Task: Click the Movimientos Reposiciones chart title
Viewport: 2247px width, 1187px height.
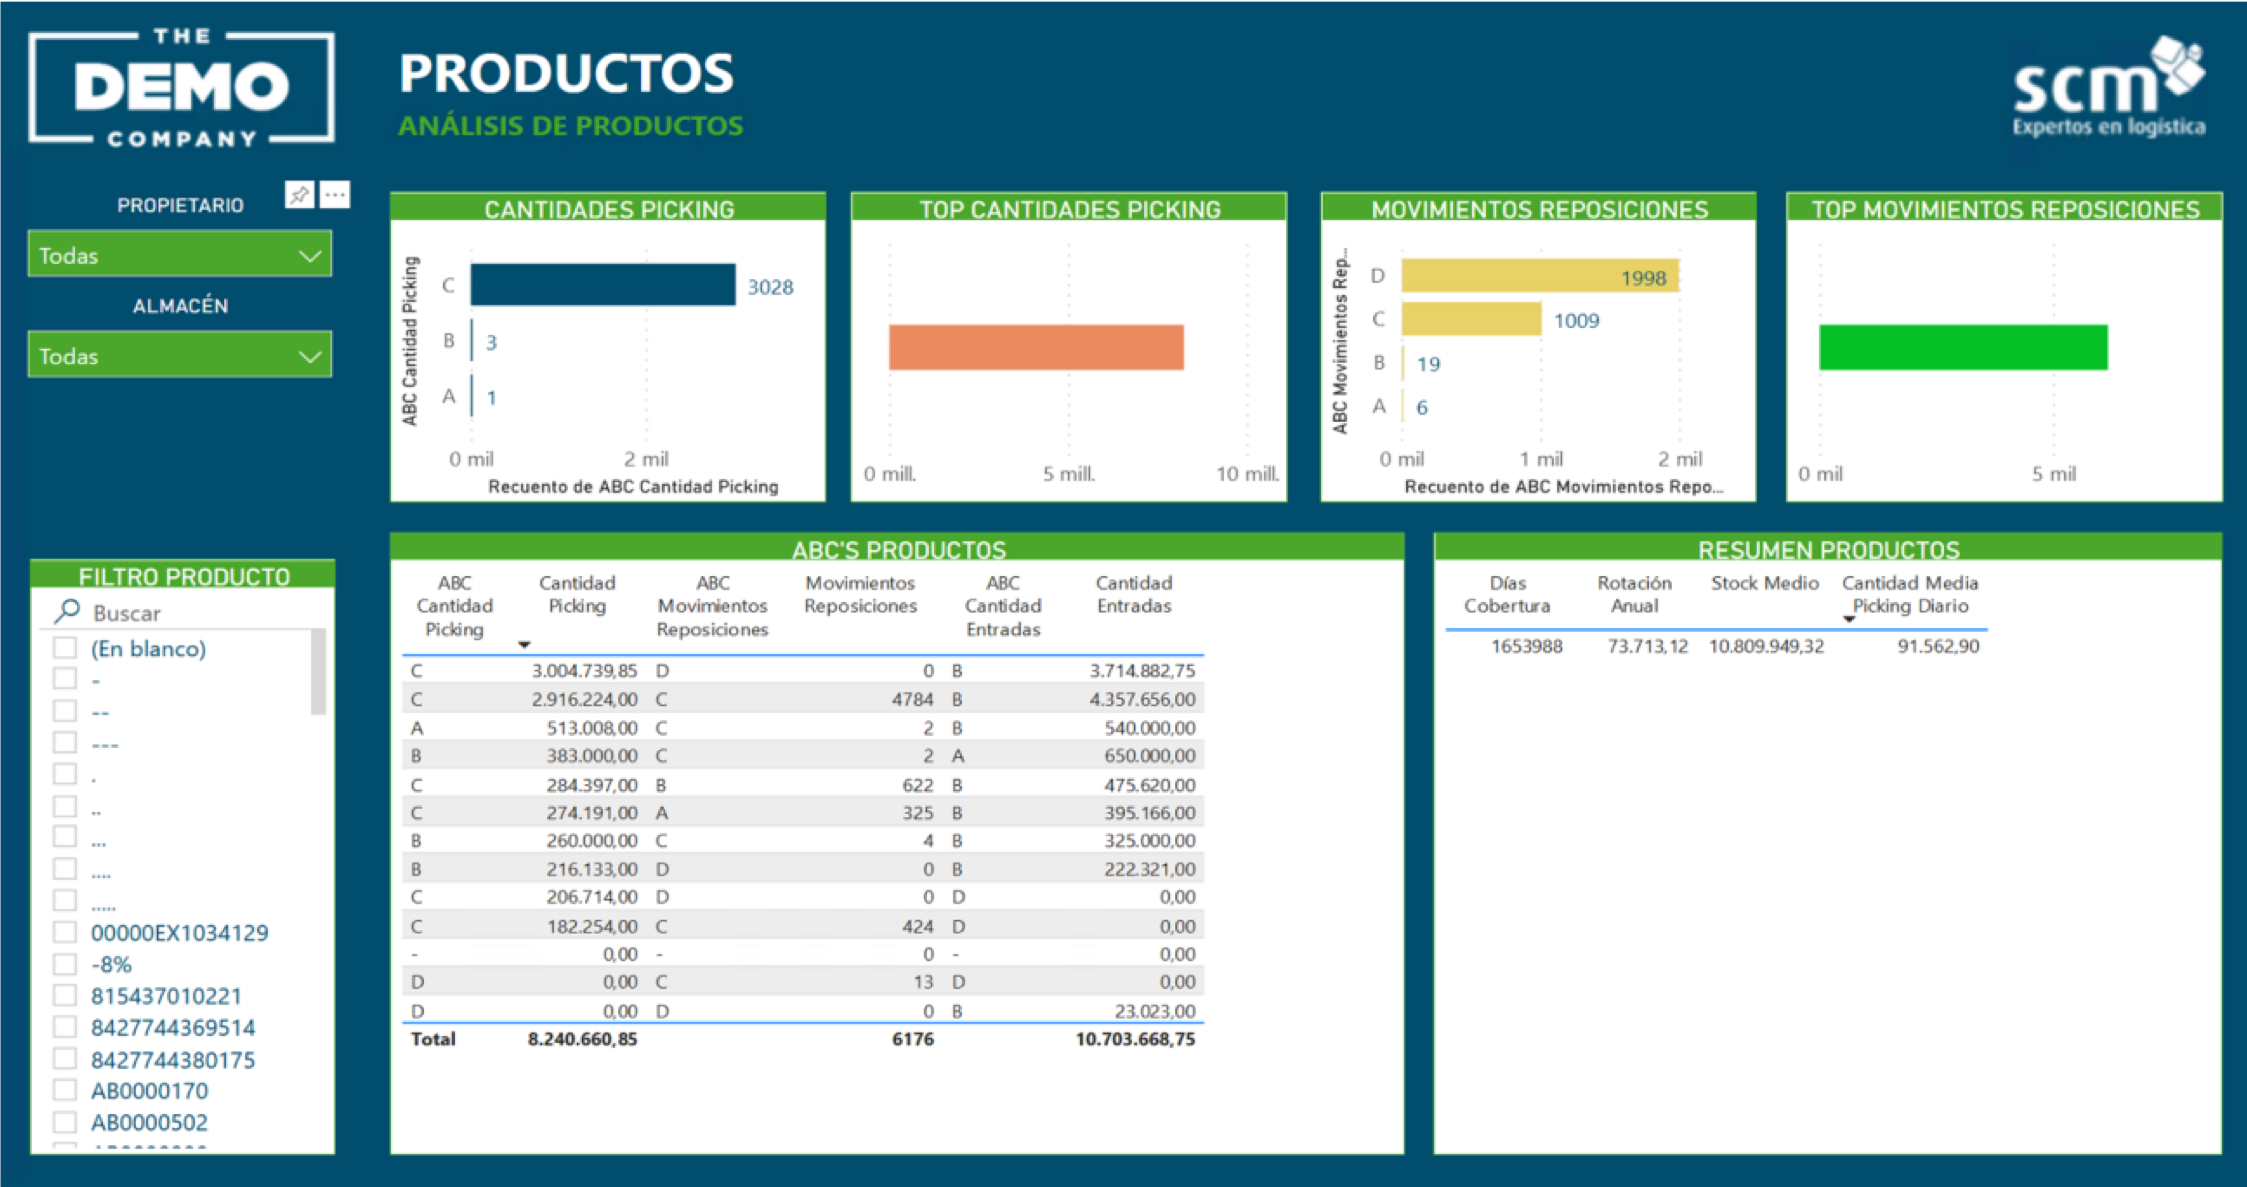Action: tap(1539, 209)
